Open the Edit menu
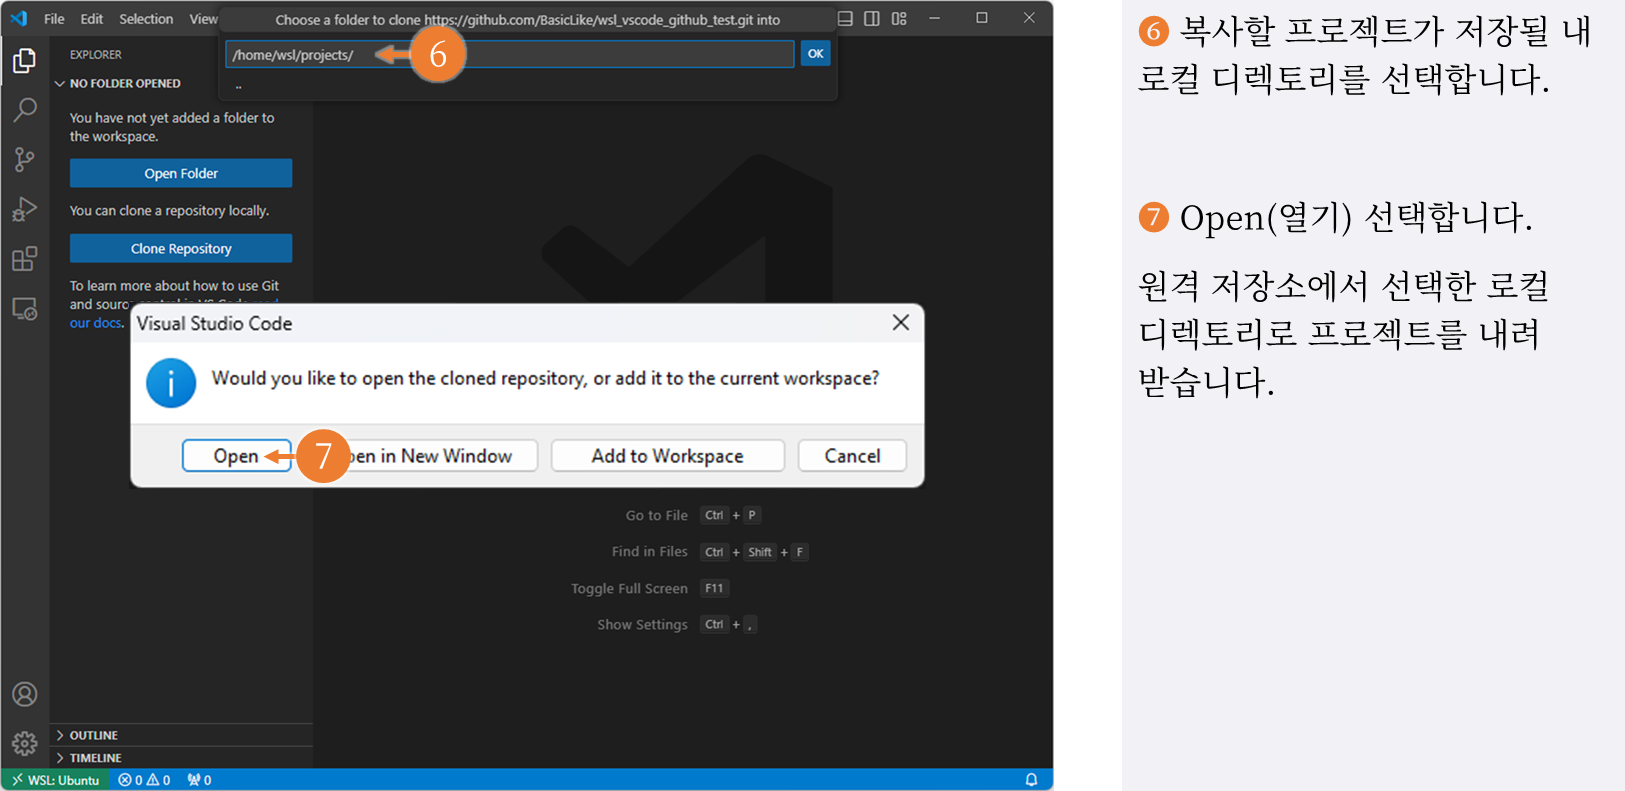 pos(92,19)
